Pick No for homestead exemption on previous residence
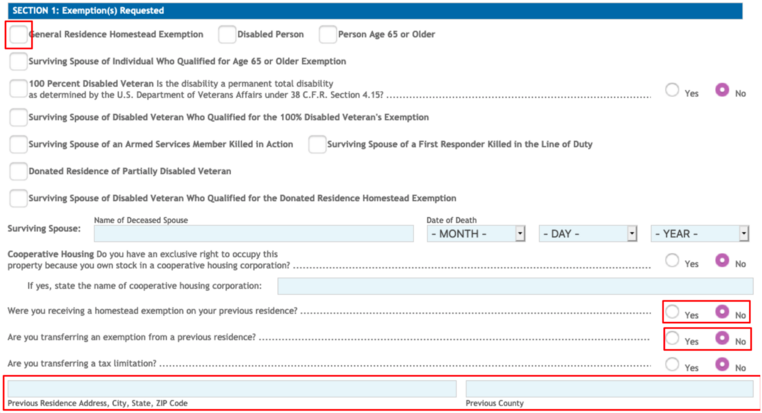This screenshot has width=762, height=413. pos(722,311)
